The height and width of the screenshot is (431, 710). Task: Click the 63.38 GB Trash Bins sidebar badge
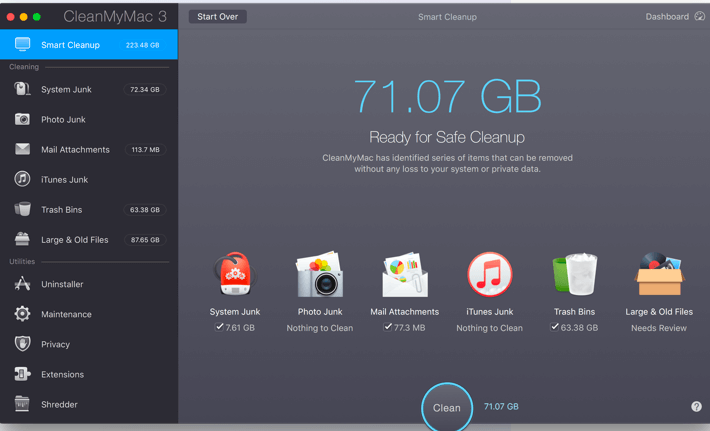pos(145,210)
